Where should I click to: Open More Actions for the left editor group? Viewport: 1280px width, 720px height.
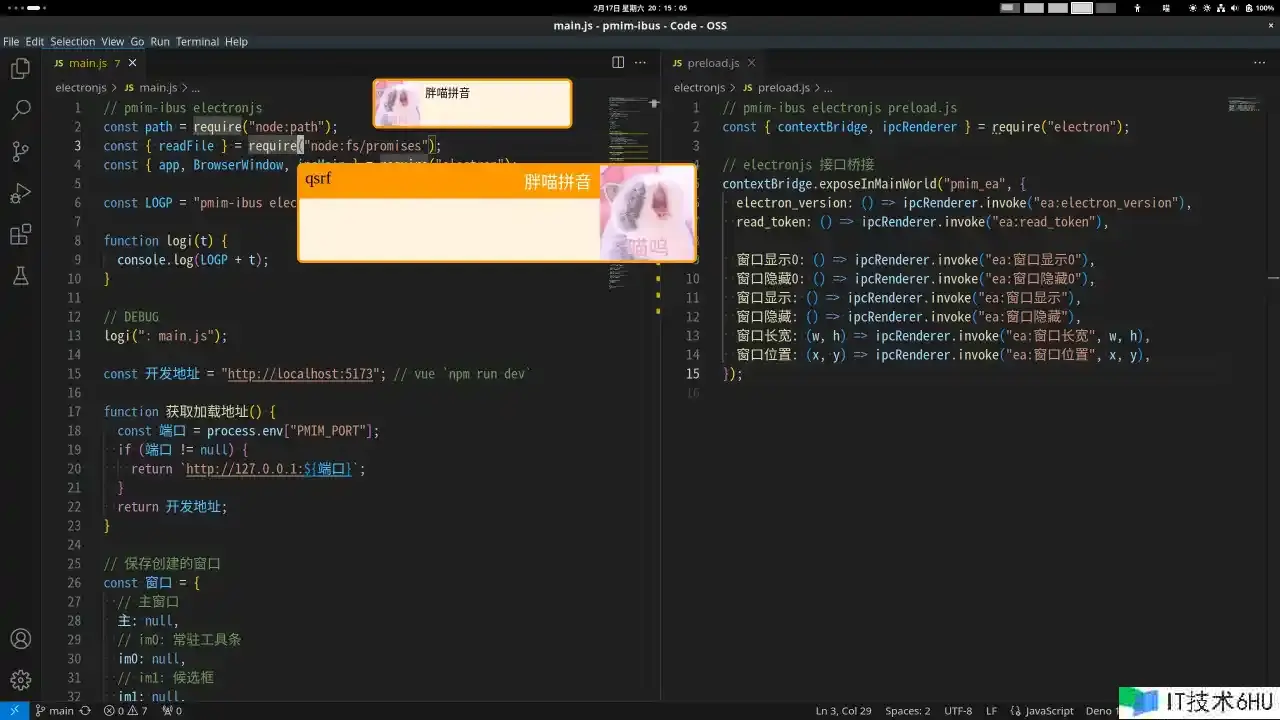(641, 62)
